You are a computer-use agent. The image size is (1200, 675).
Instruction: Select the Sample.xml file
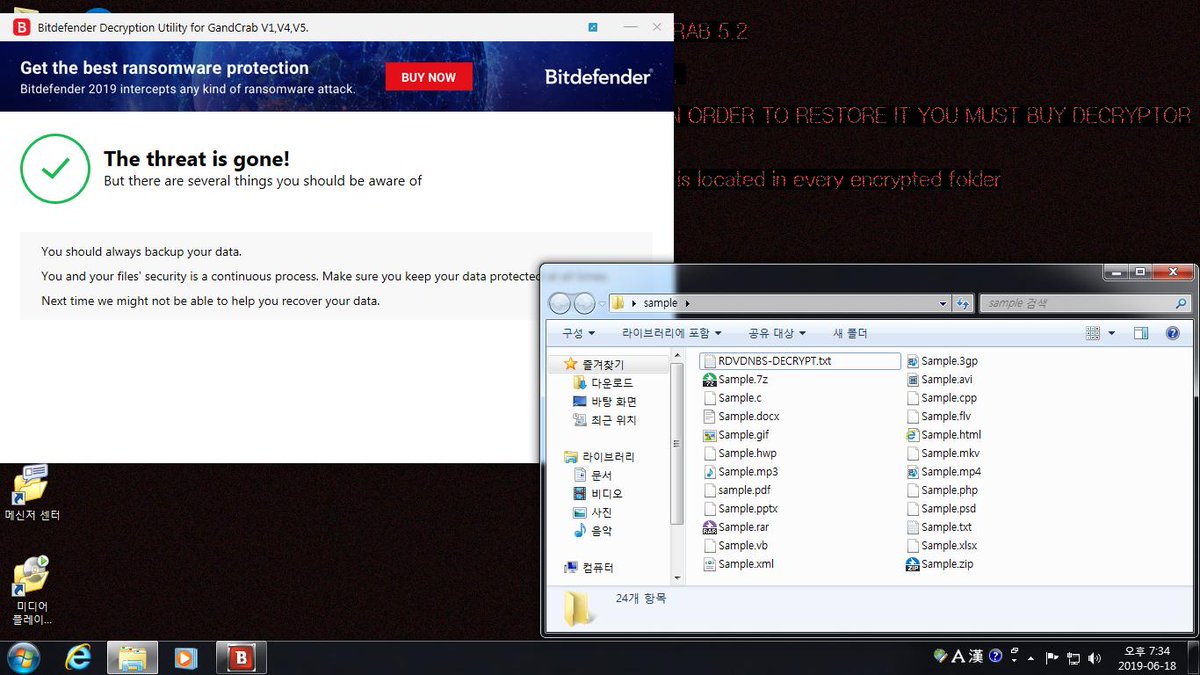[738, 564]
